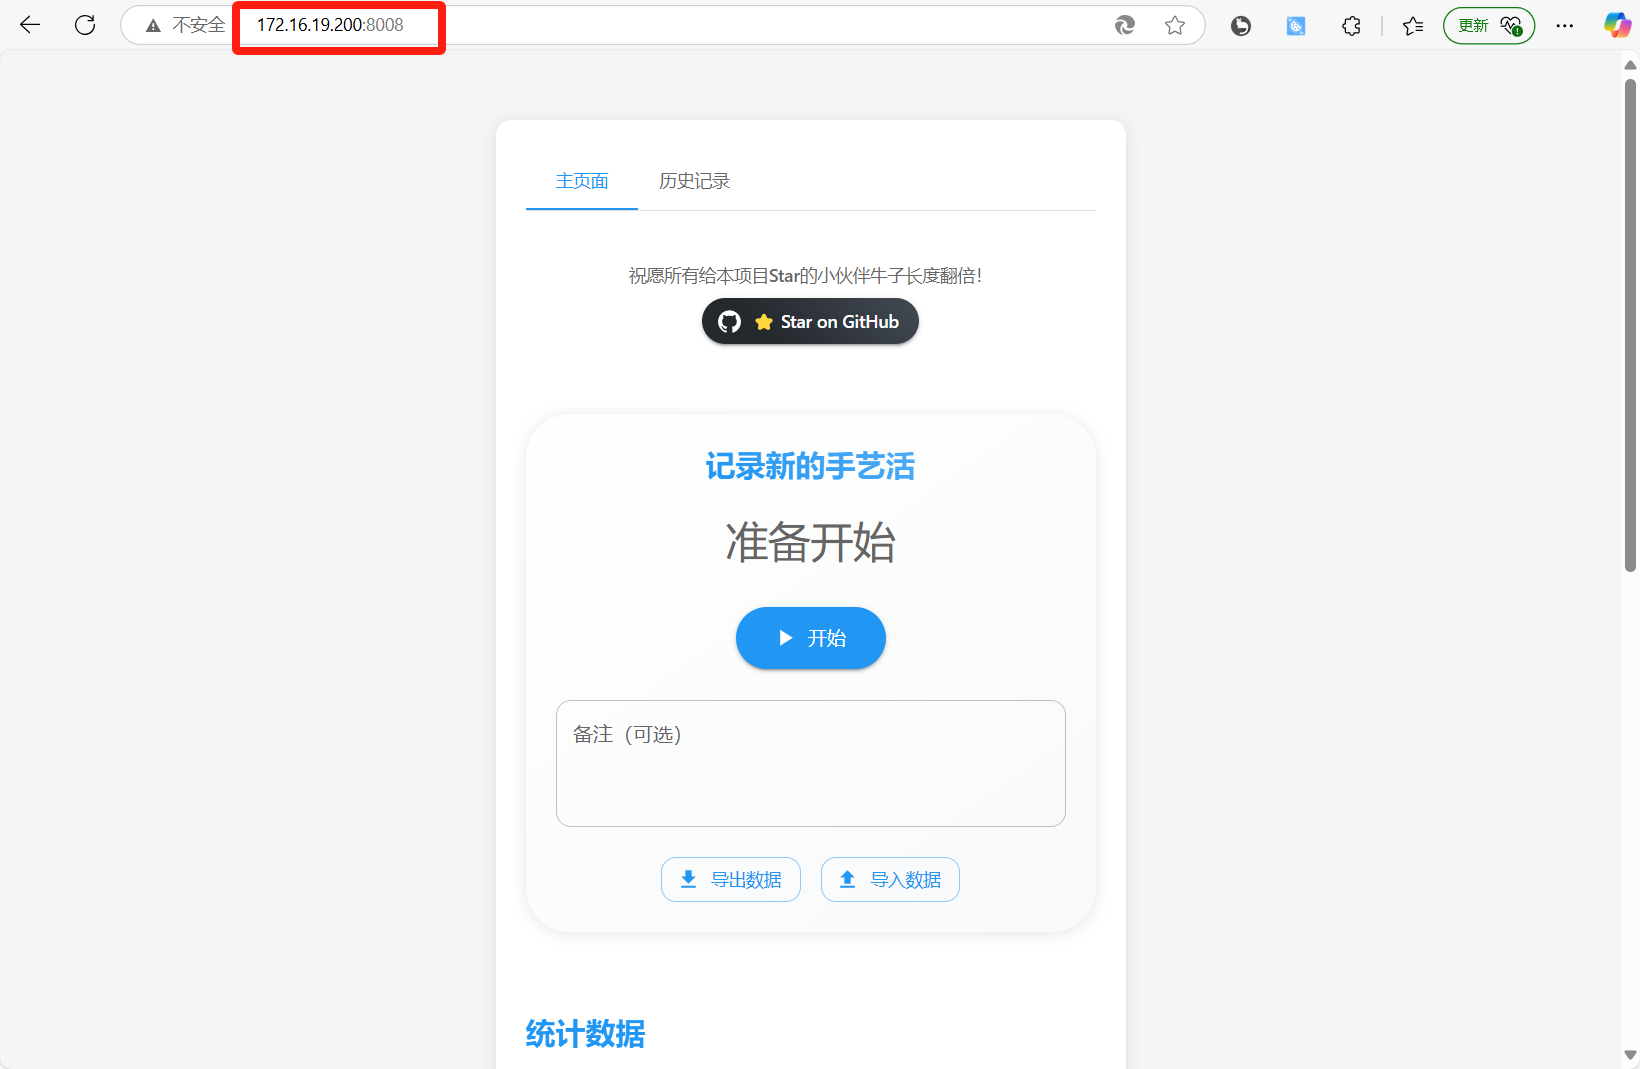Open the extensions puzzle-piece icon
The image size is (1640, 1069).
[1351, 26]
